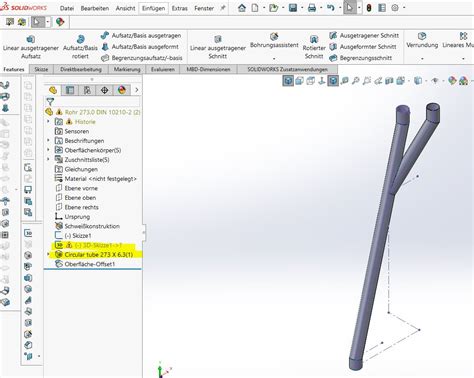Open dropdown arrow next to Undo icon
Image resolution: width=474 pixels, height=378 pixels.
point(339,8)
